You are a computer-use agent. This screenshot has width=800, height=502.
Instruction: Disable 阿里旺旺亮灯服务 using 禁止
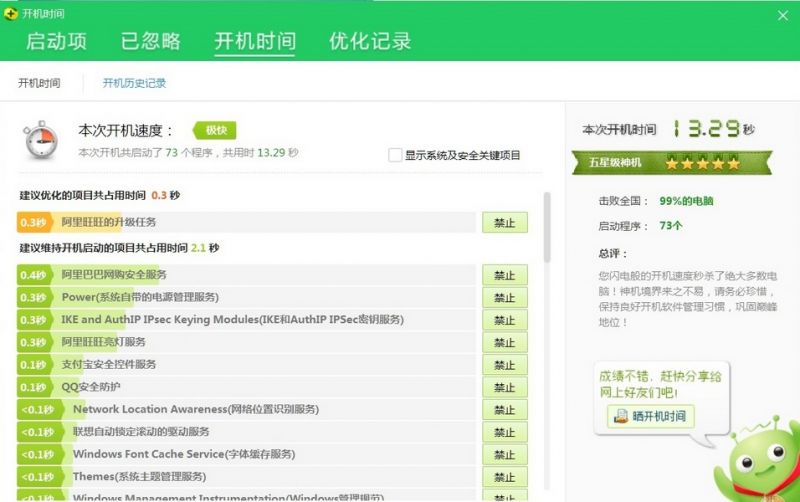click(505, 343)
